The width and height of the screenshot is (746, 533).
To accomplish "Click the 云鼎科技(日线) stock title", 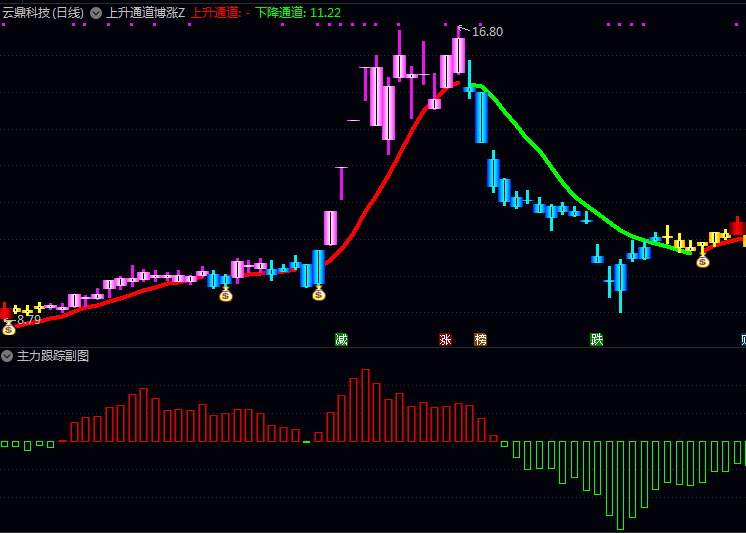I will click(43, 13).
